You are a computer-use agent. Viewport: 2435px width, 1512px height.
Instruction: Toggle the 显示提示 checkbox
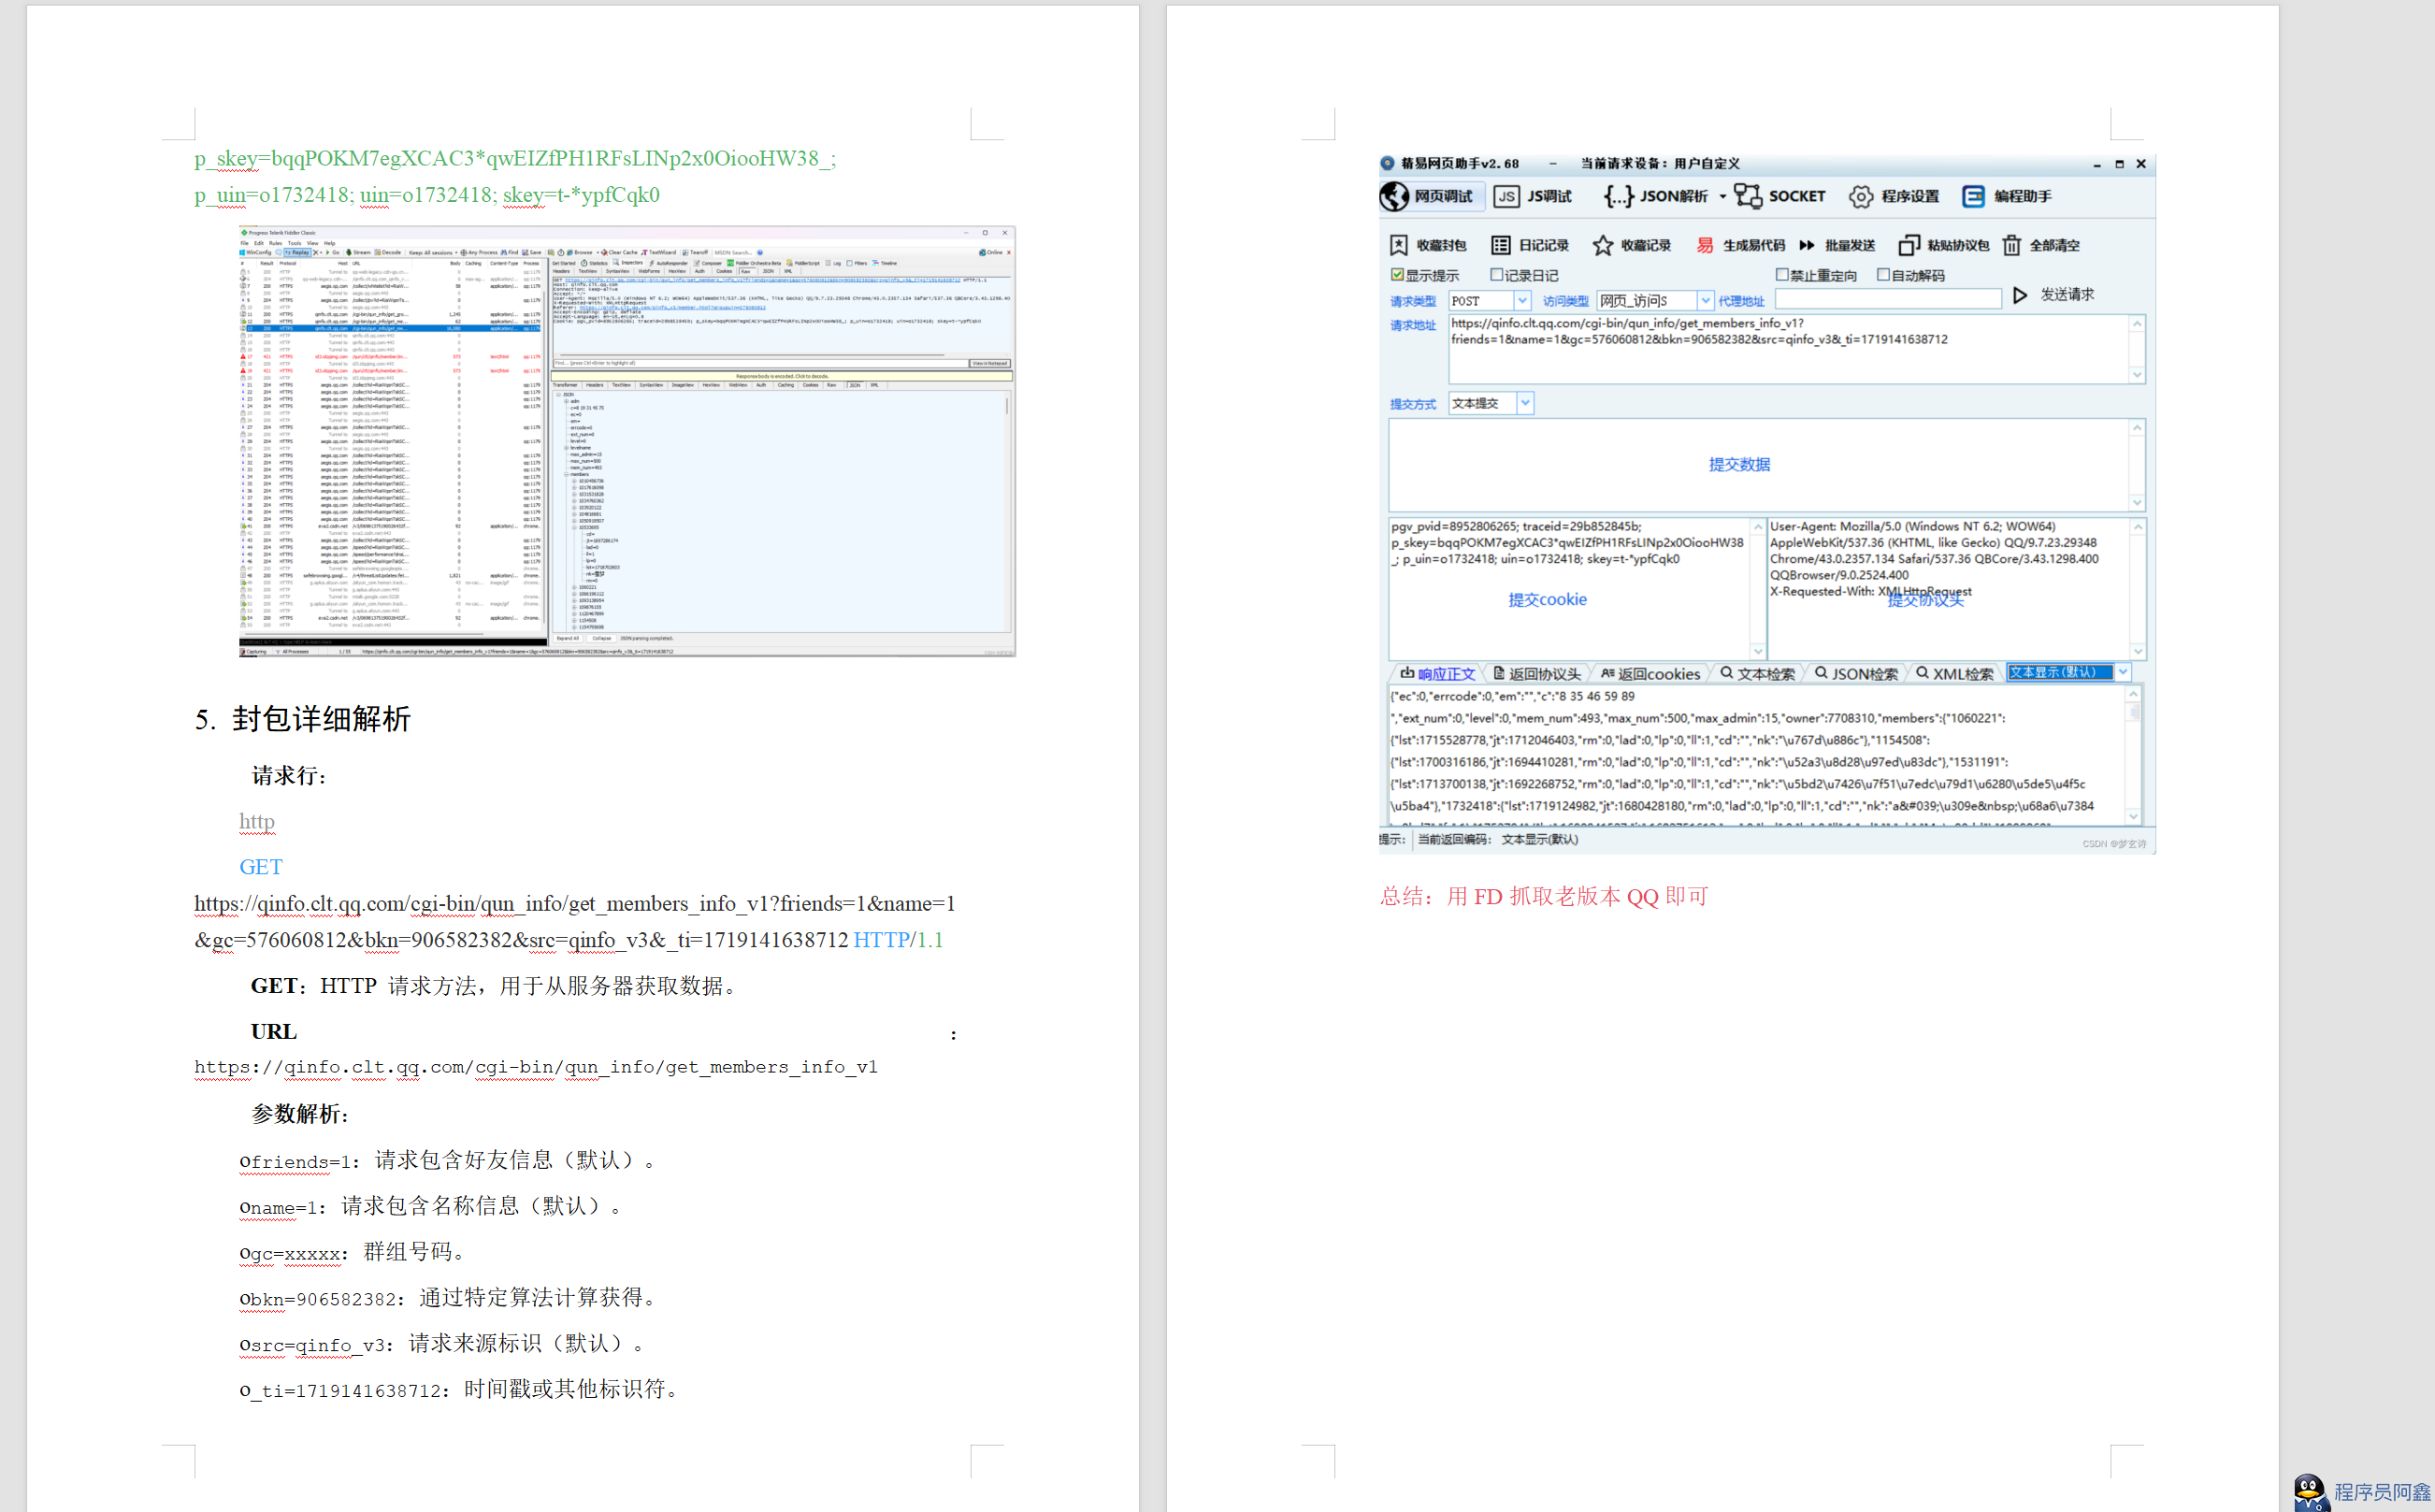point(1397,274)
